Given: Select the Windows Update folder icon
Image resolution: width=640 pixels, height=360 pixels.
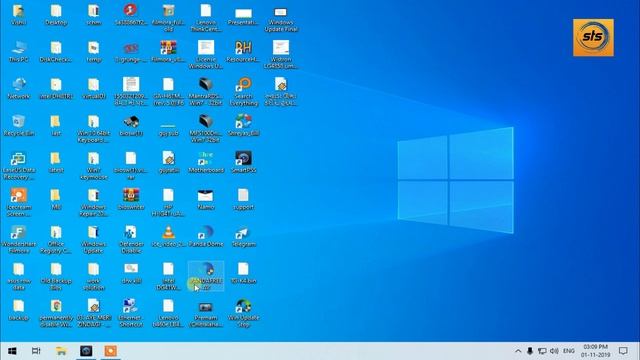Looking at the screenshot, I should 93,240.
